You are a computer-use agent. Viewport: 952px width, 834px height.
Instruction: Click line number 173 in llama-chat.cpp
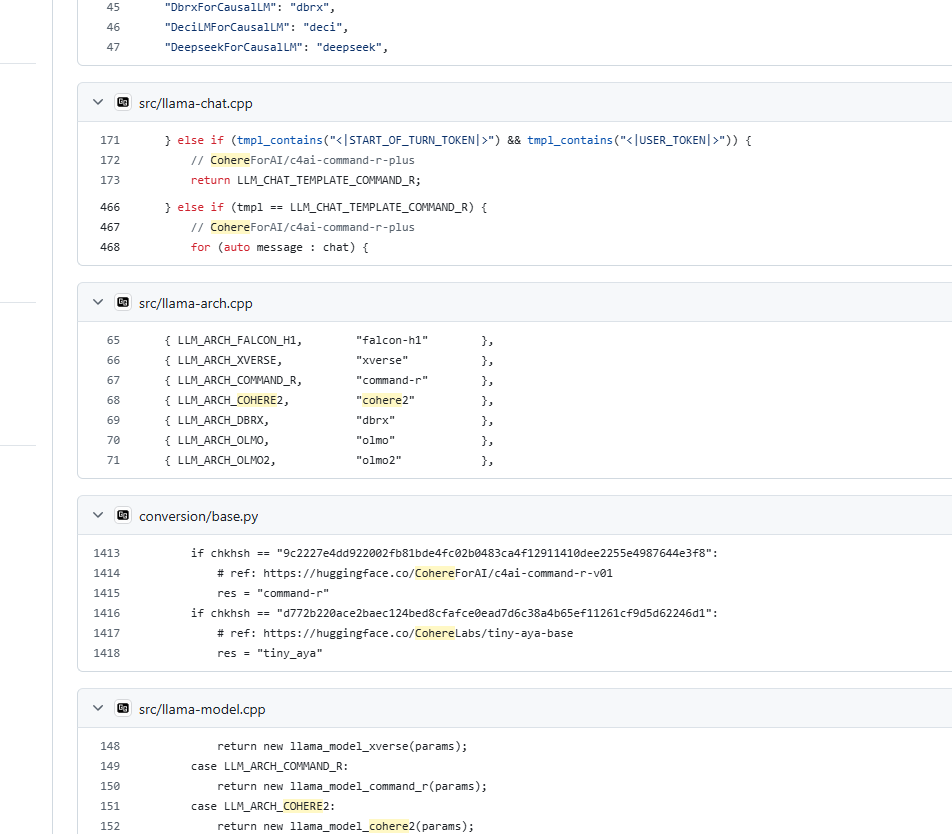click(x=110, y=180)
